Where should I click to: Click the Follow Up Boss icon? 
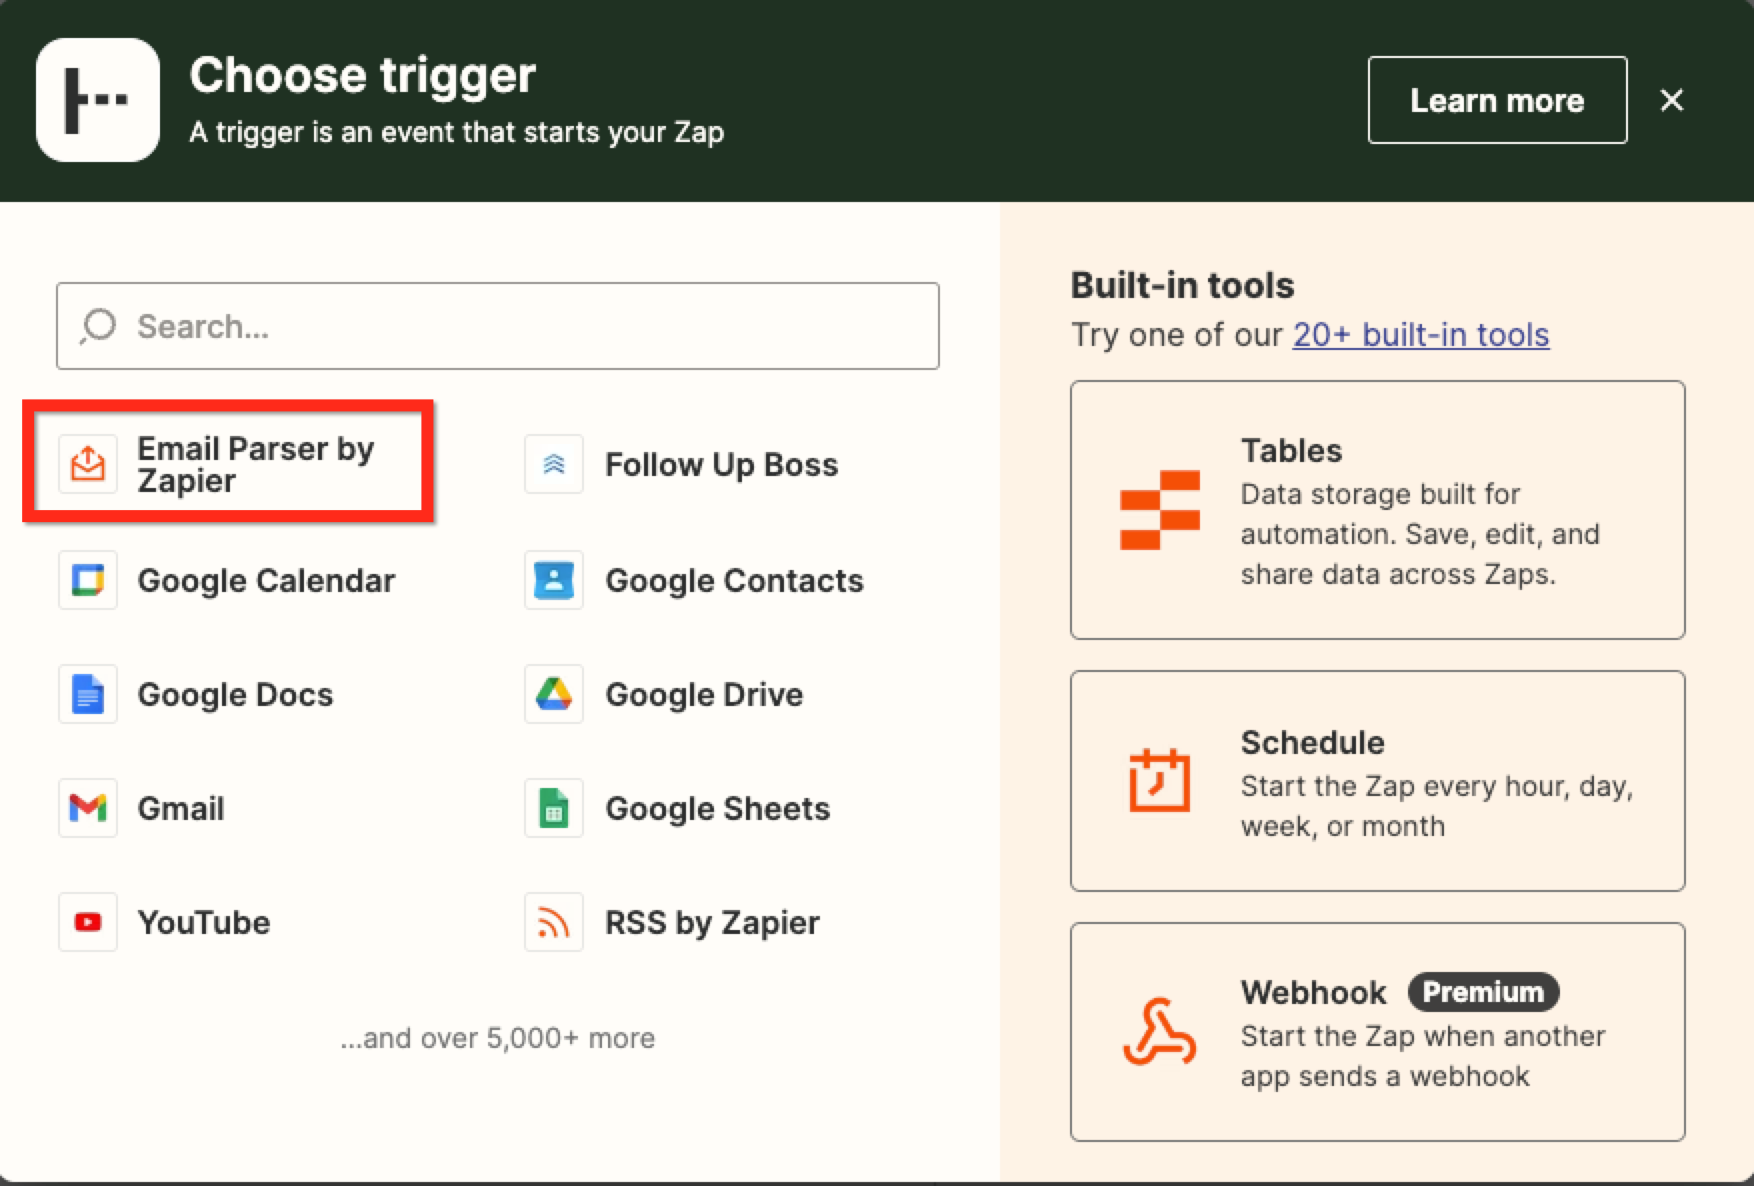coord(554,464)
